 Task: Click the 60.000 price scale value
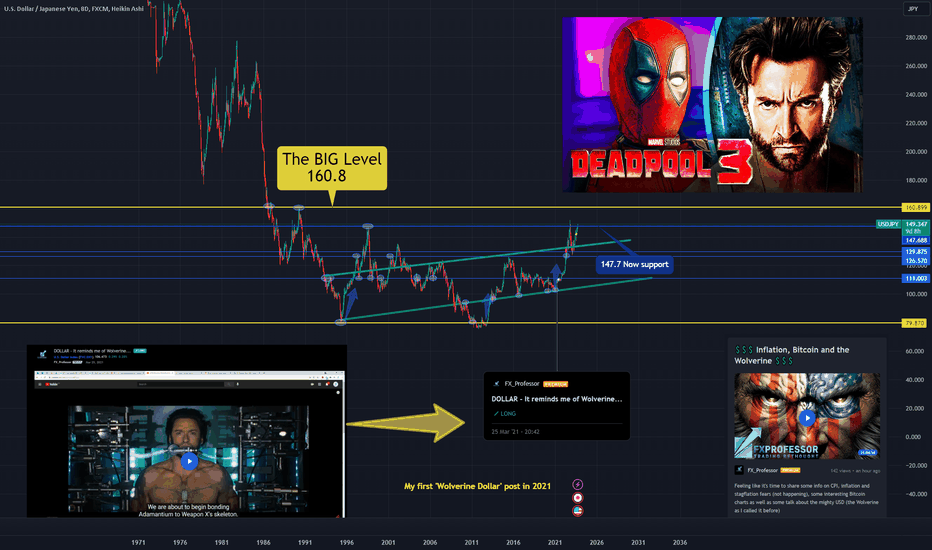coord(914,351)
